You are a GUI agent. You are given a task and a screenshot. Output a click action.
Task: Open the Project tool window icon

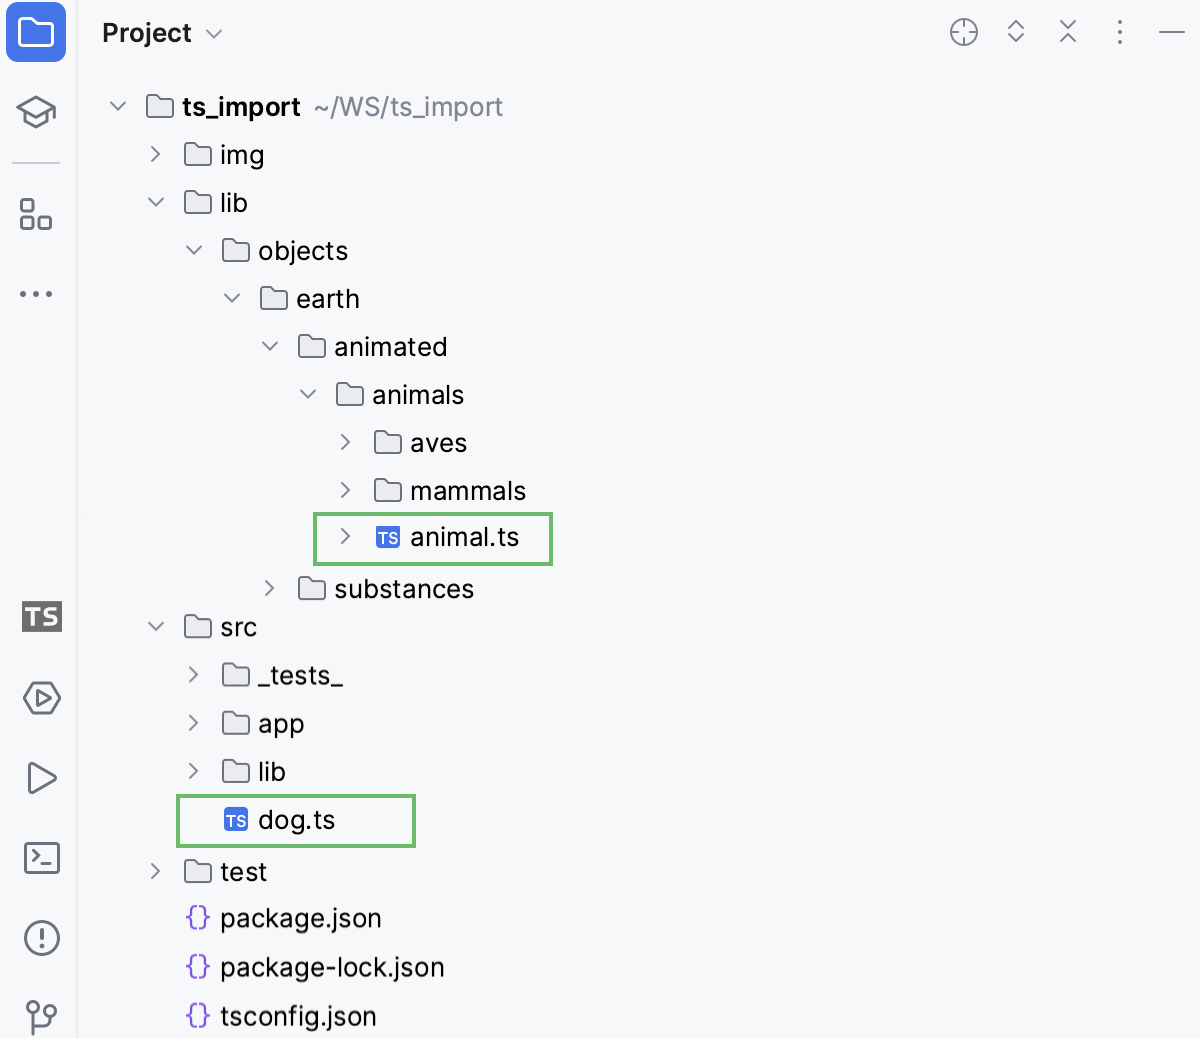coord(36,32)
